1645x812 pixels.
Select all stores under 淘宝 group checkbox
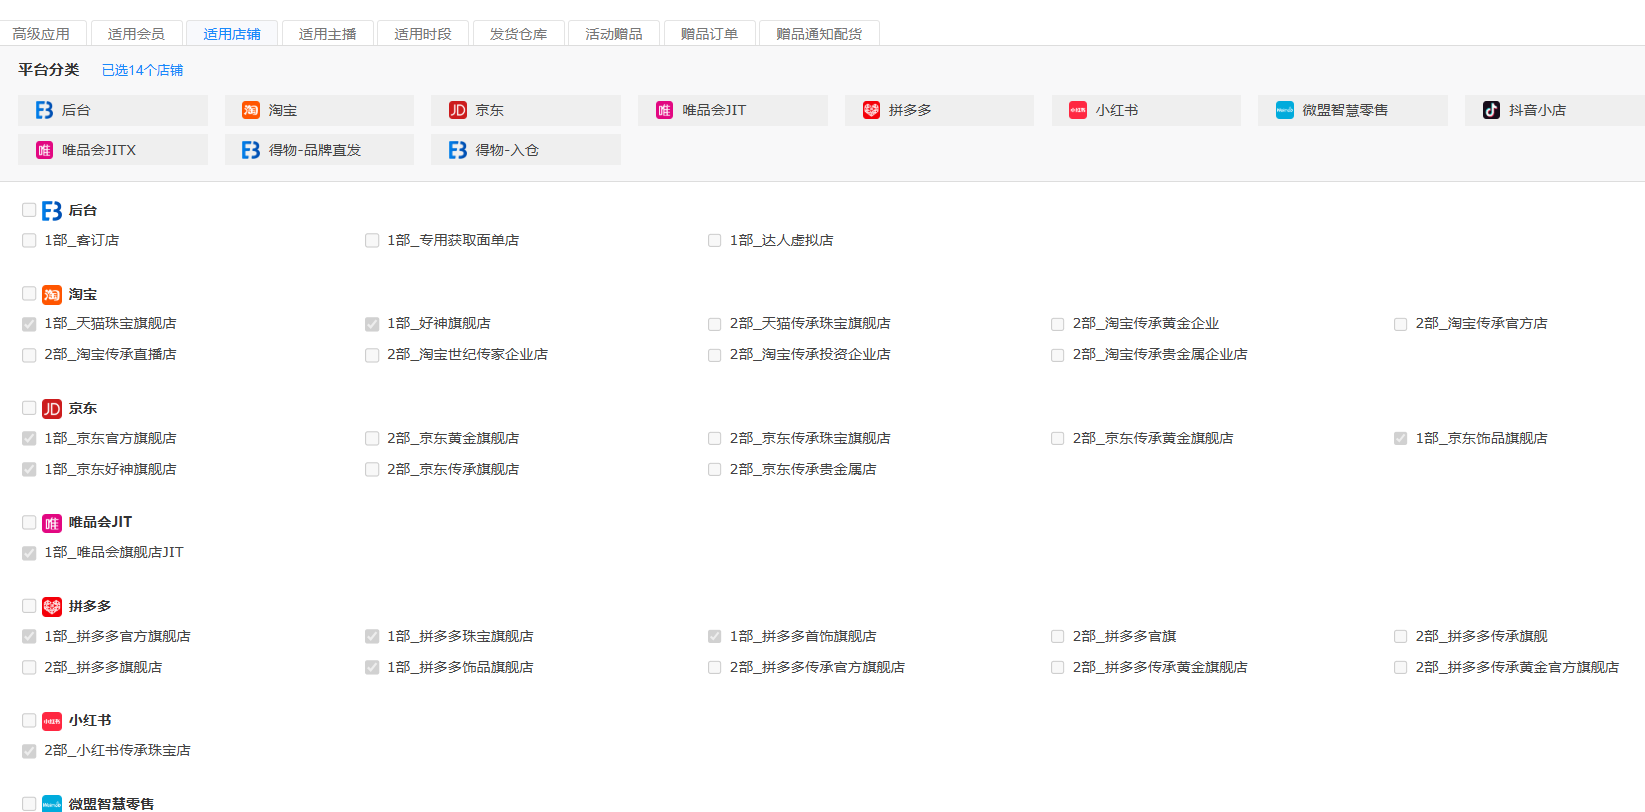point(29,294)
